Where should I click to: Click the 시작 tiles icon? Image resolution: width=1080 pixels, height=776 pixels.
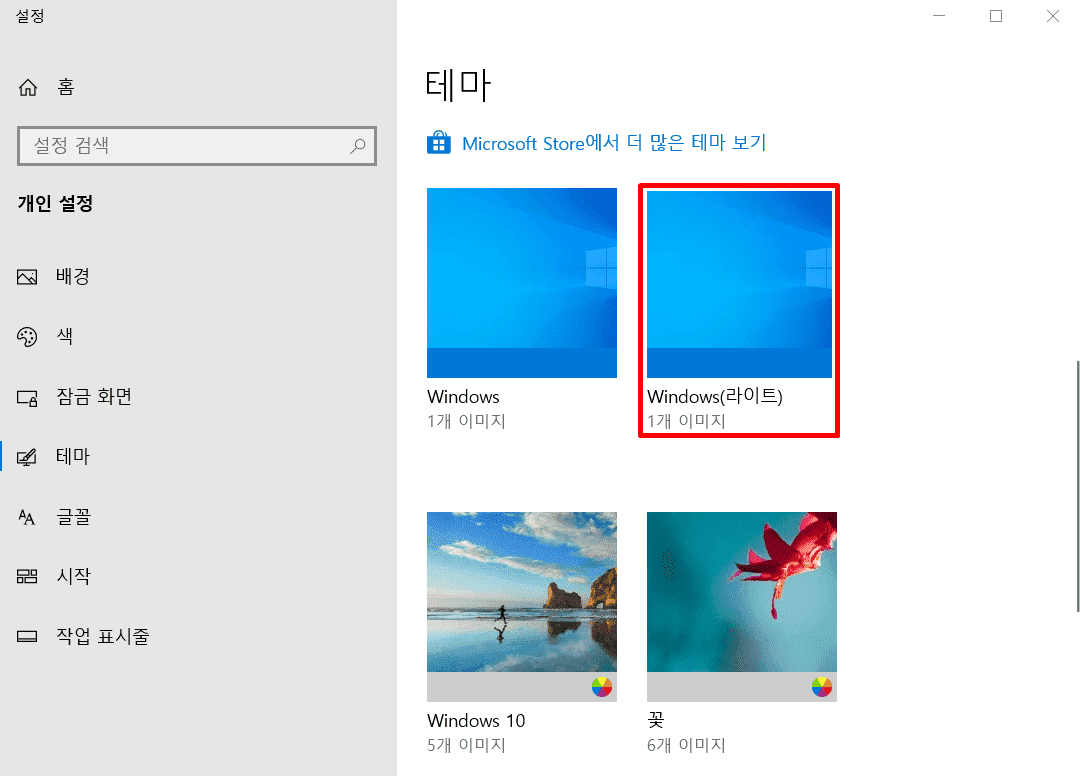click(27, 576)
